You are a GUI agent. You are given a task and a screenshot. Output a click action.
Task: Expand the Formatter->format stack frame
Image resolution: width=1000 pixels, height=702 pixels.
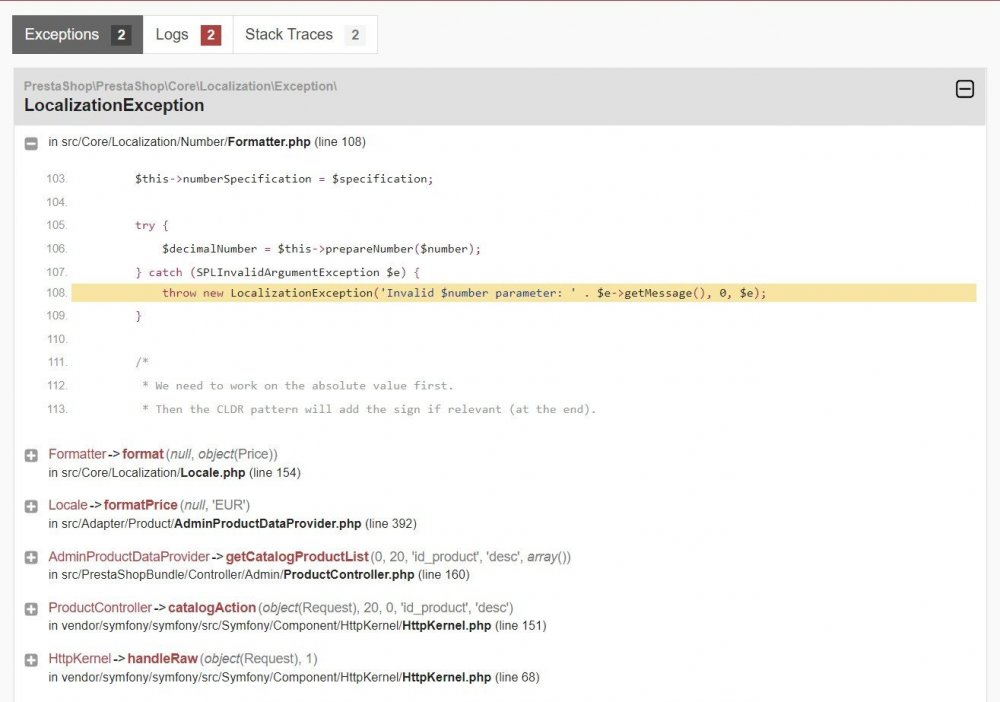click(x=30, y=455)
